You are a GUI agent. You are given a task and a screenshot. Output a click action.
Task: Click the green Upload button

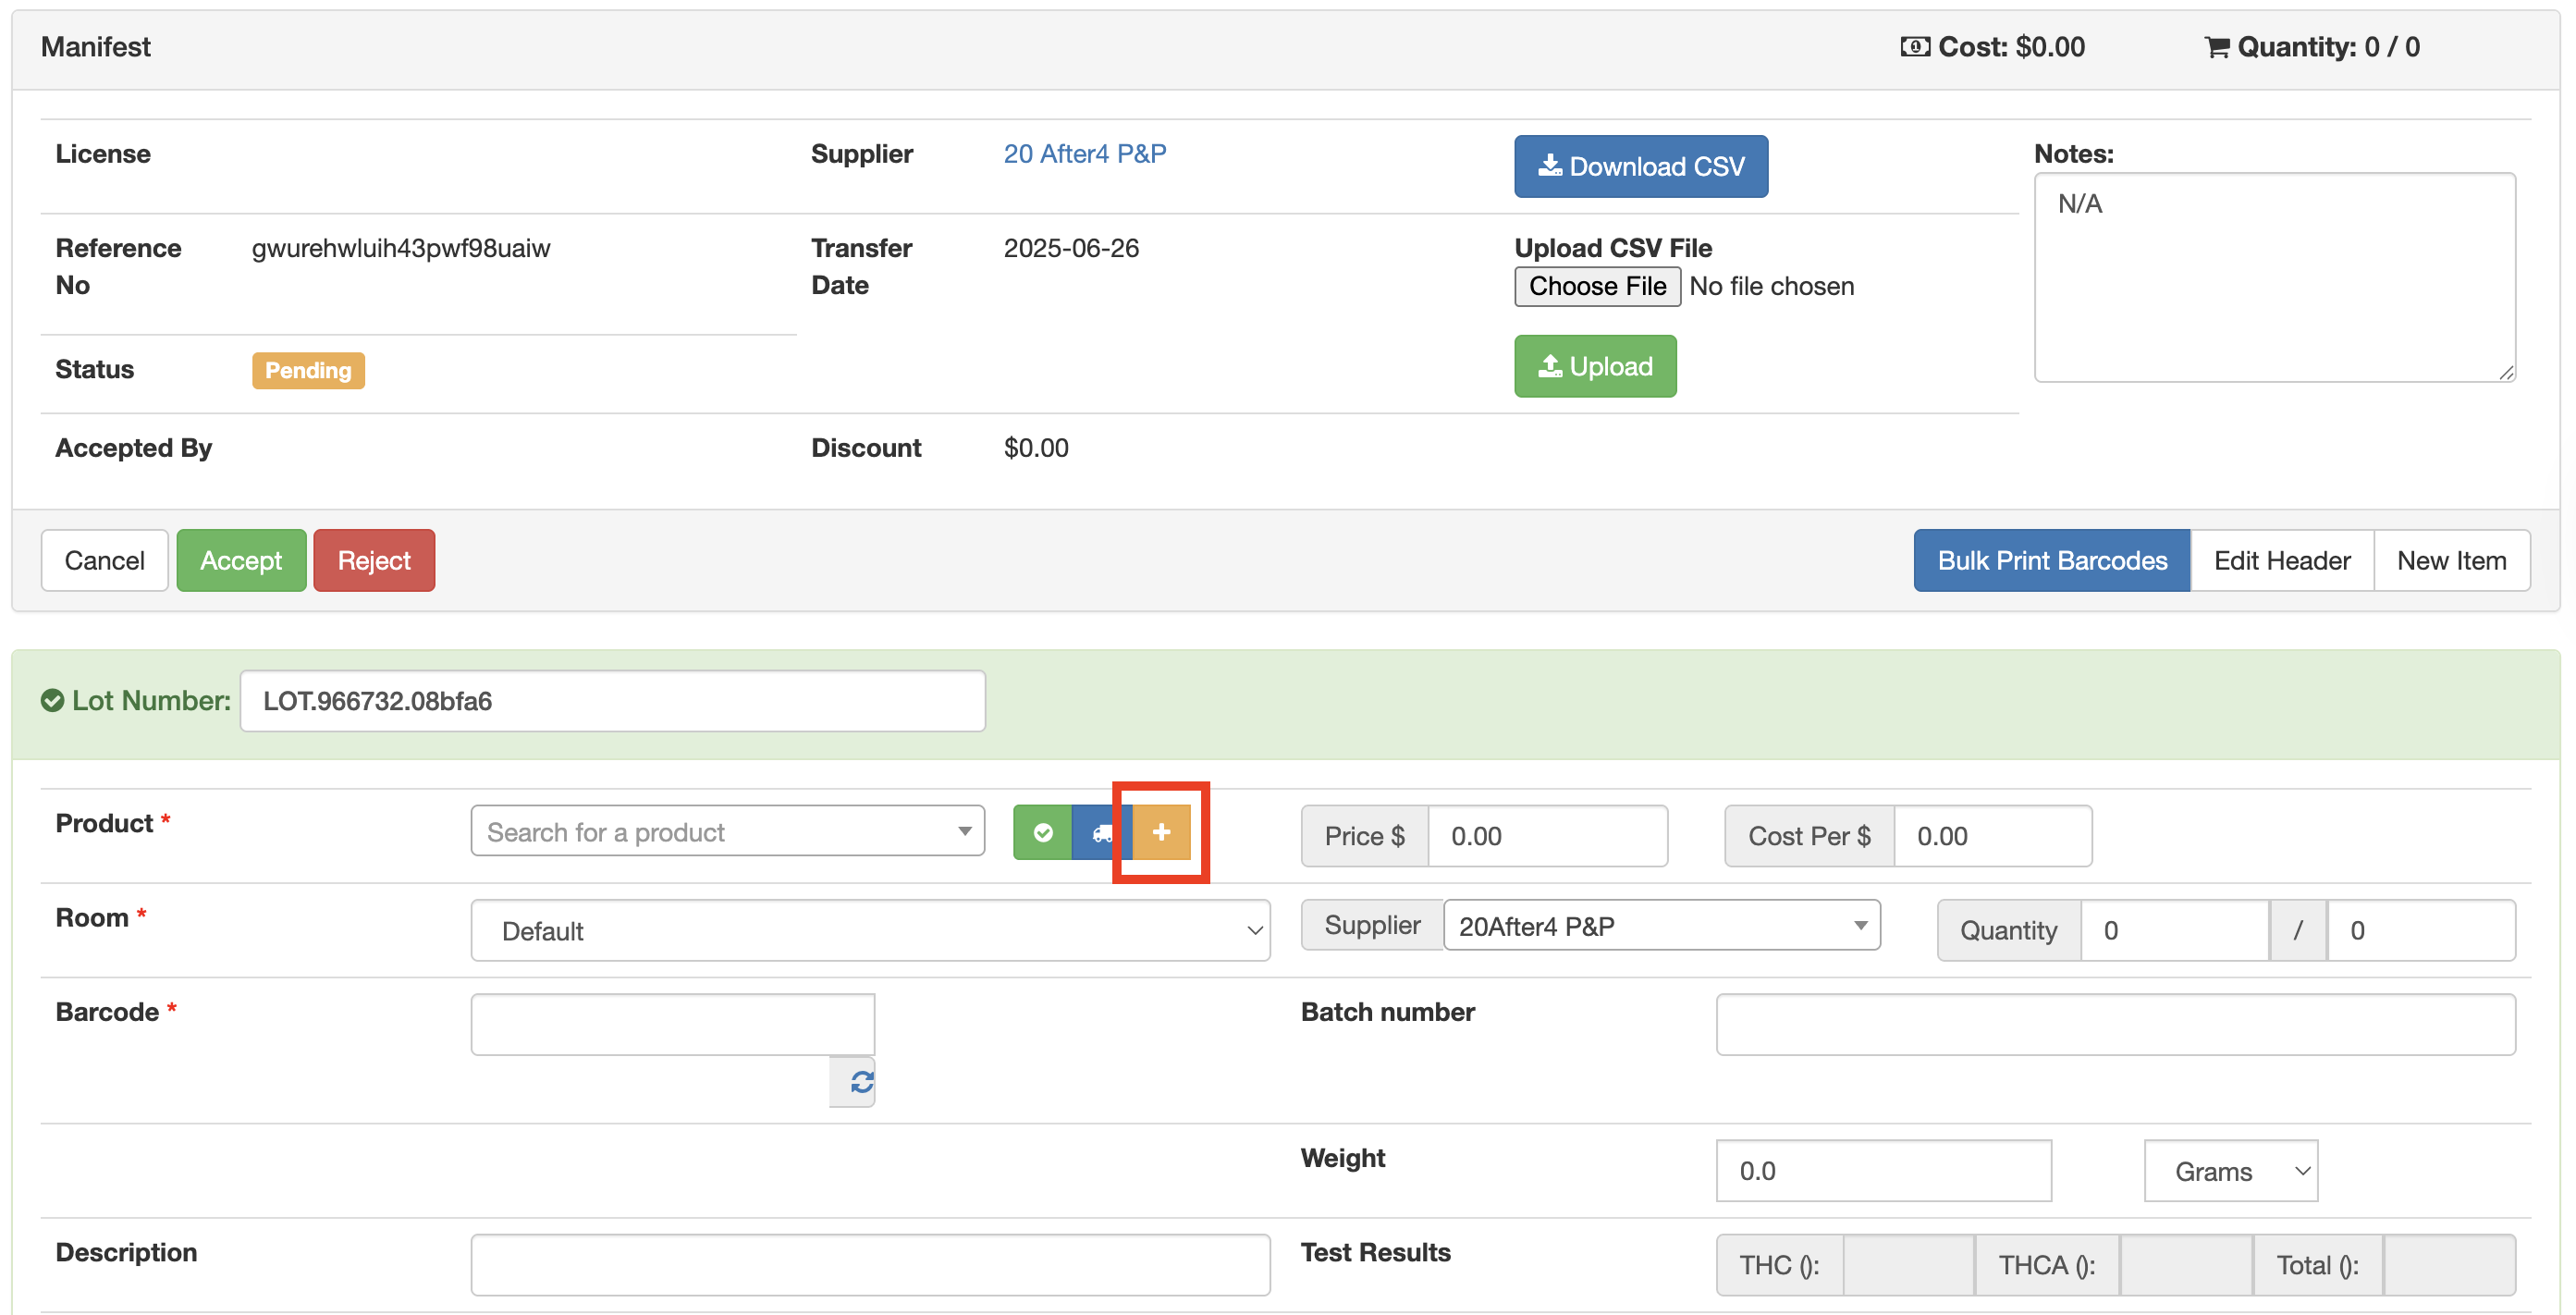click(1595, 366)
